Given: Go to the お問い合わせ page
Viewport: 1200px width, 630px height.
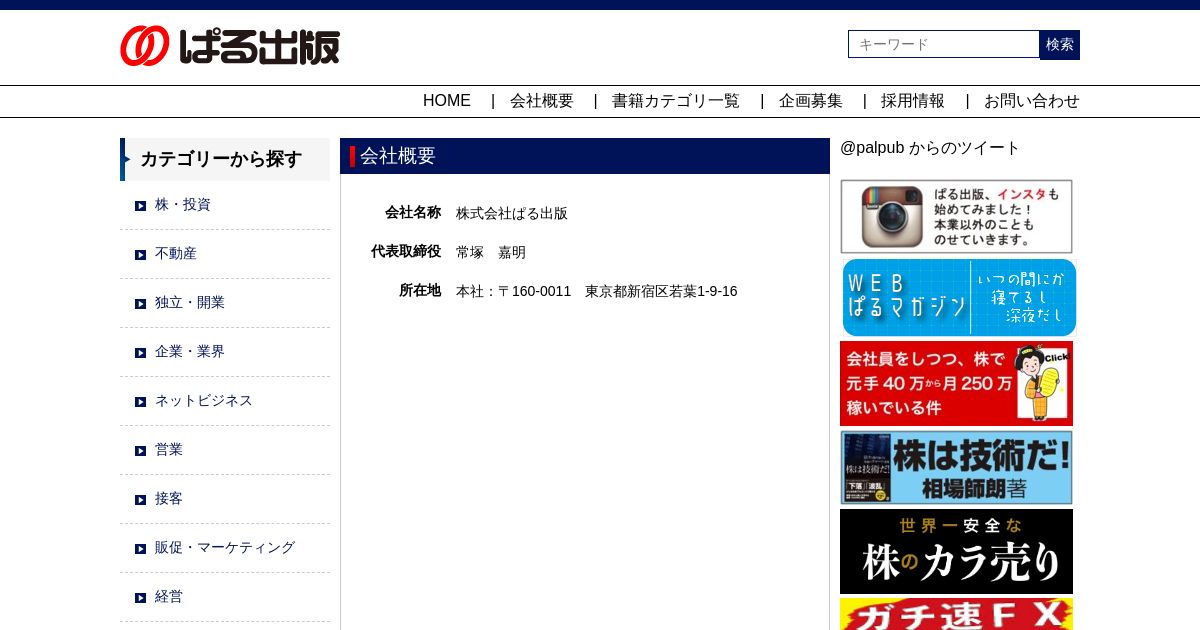Looking at the screenshot, I should click(1032, 101).
